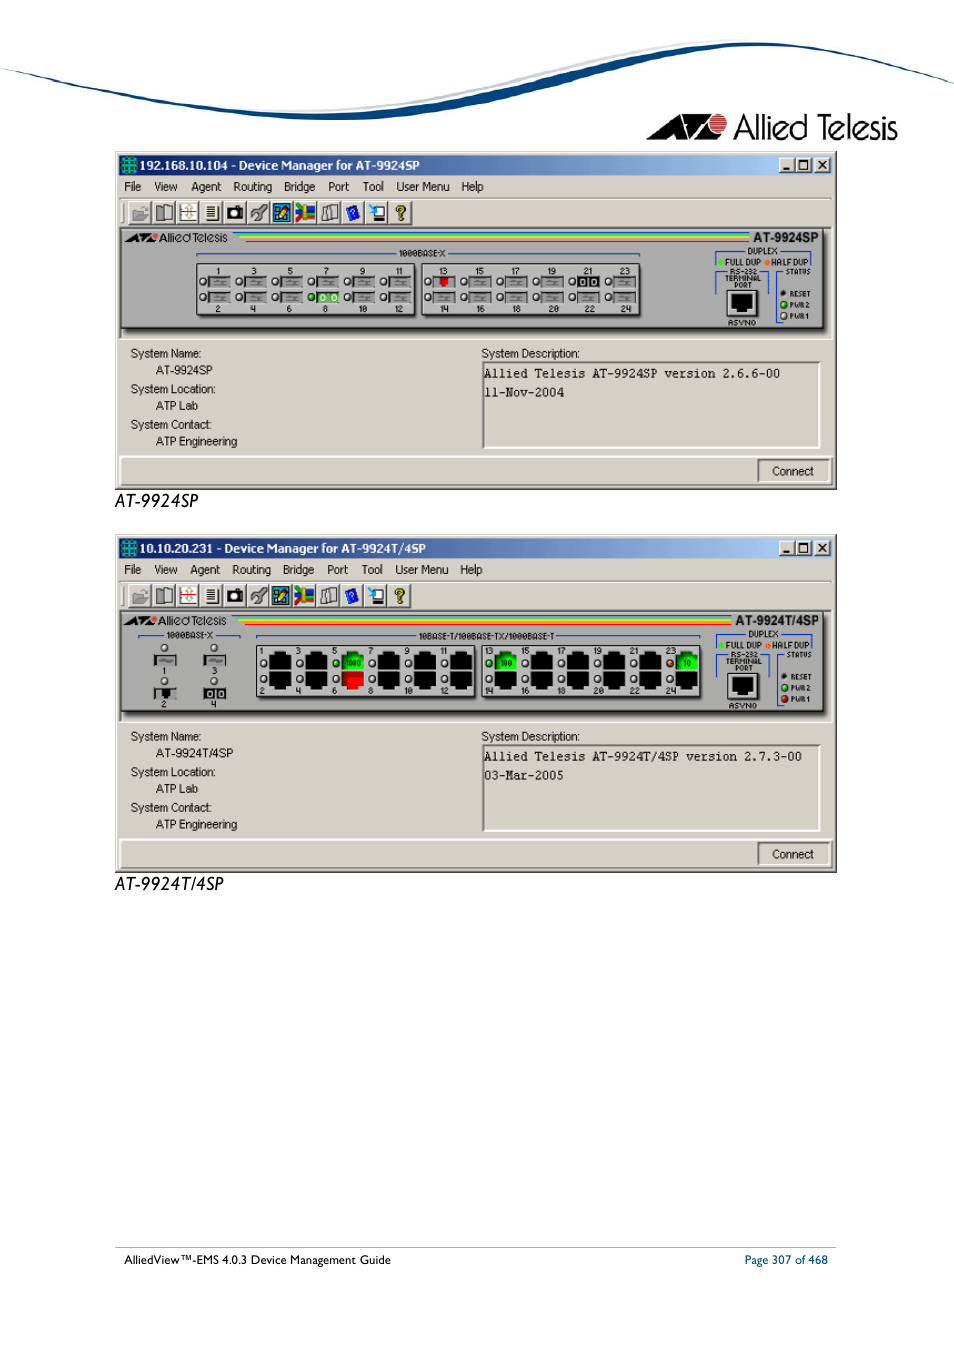
Task: Click the ASYN0 terminal port on AT-9924T/4SP
Action: [x=742, y=687]
